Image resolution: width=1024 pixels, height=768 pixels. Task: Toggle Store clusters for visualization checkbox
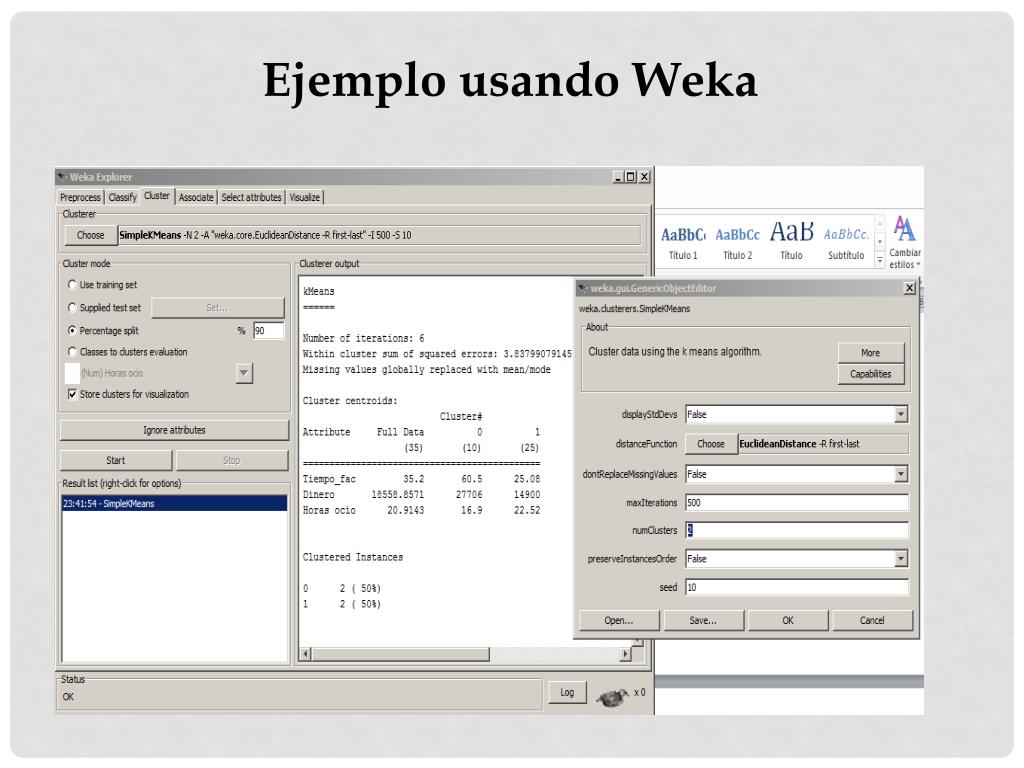[72, 394]
